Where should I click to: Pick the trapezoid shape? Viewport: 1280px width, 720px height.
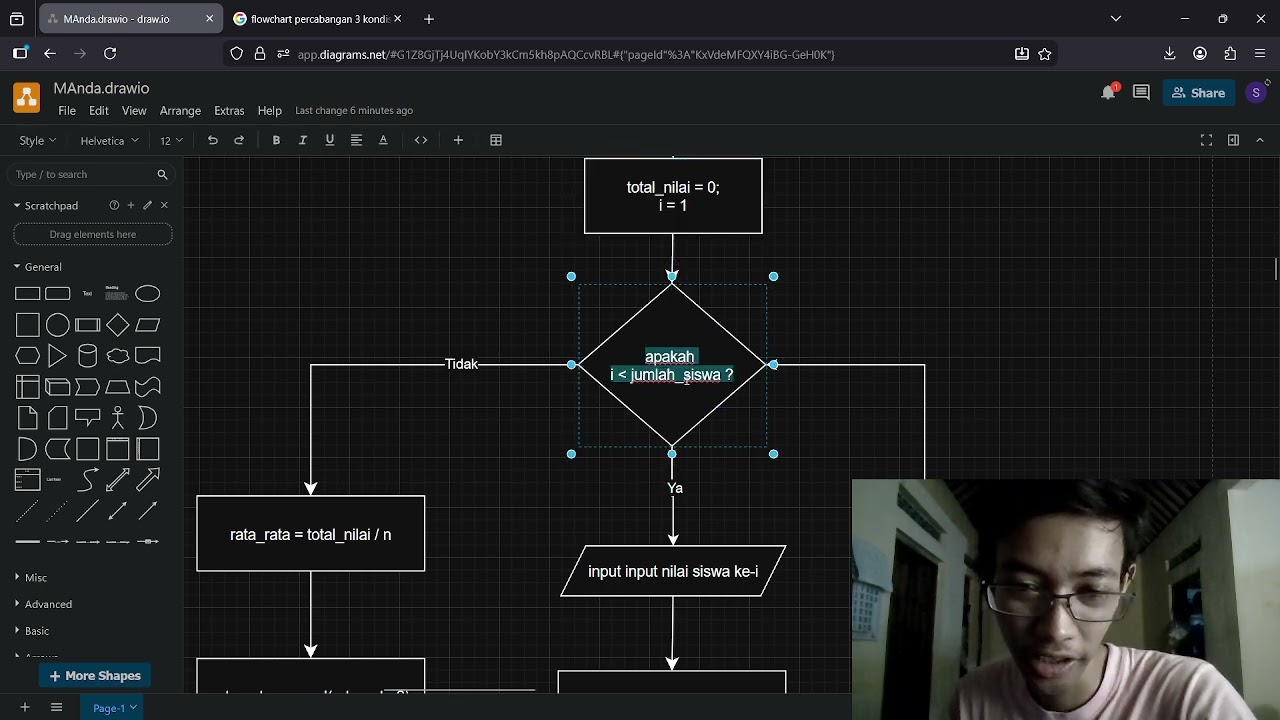pos(118,387)
